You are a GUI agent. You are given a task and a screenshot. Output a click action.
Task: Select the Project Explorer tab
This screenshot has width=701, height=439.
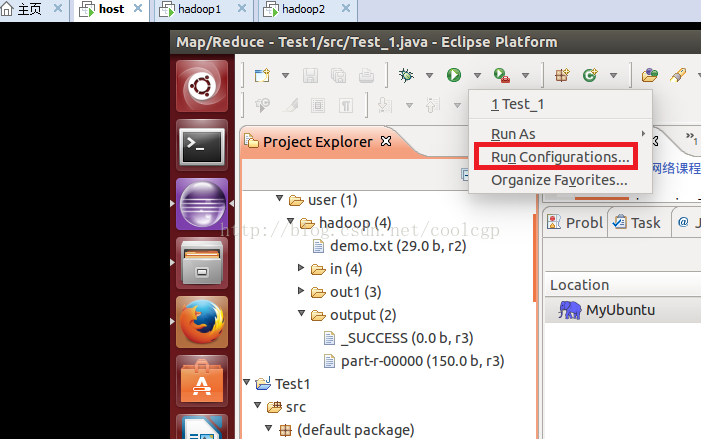tap(317, 142)
